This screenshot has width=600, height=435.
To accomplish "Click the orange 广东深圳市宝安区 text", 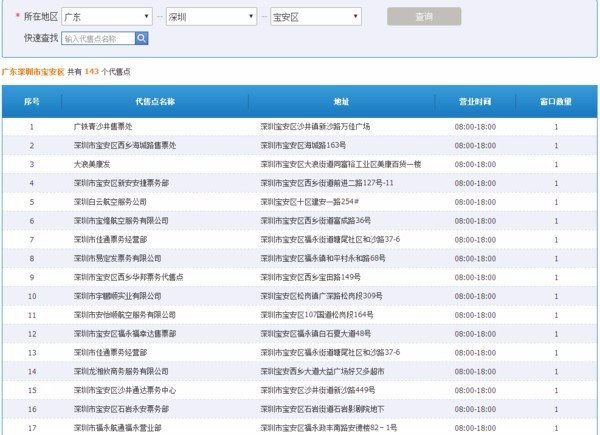I will tap(33, 72).
